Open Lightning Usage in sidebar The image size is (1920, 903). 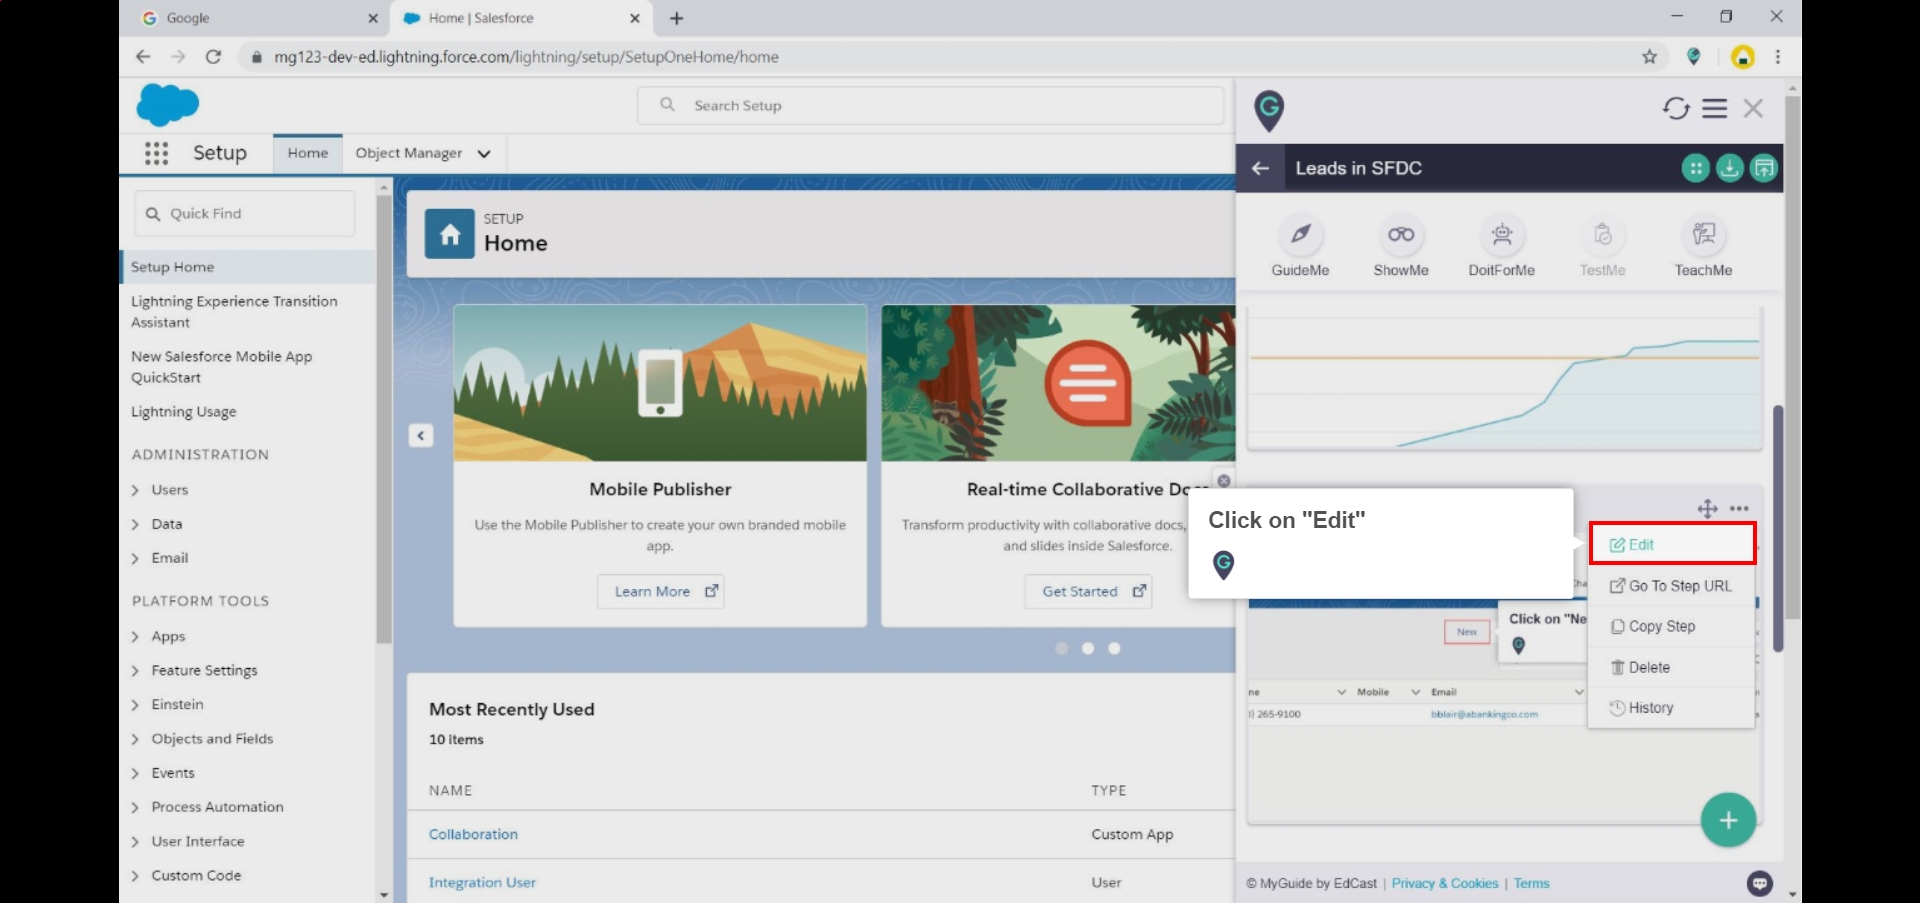pyautogui.click(x=184, y=411)
